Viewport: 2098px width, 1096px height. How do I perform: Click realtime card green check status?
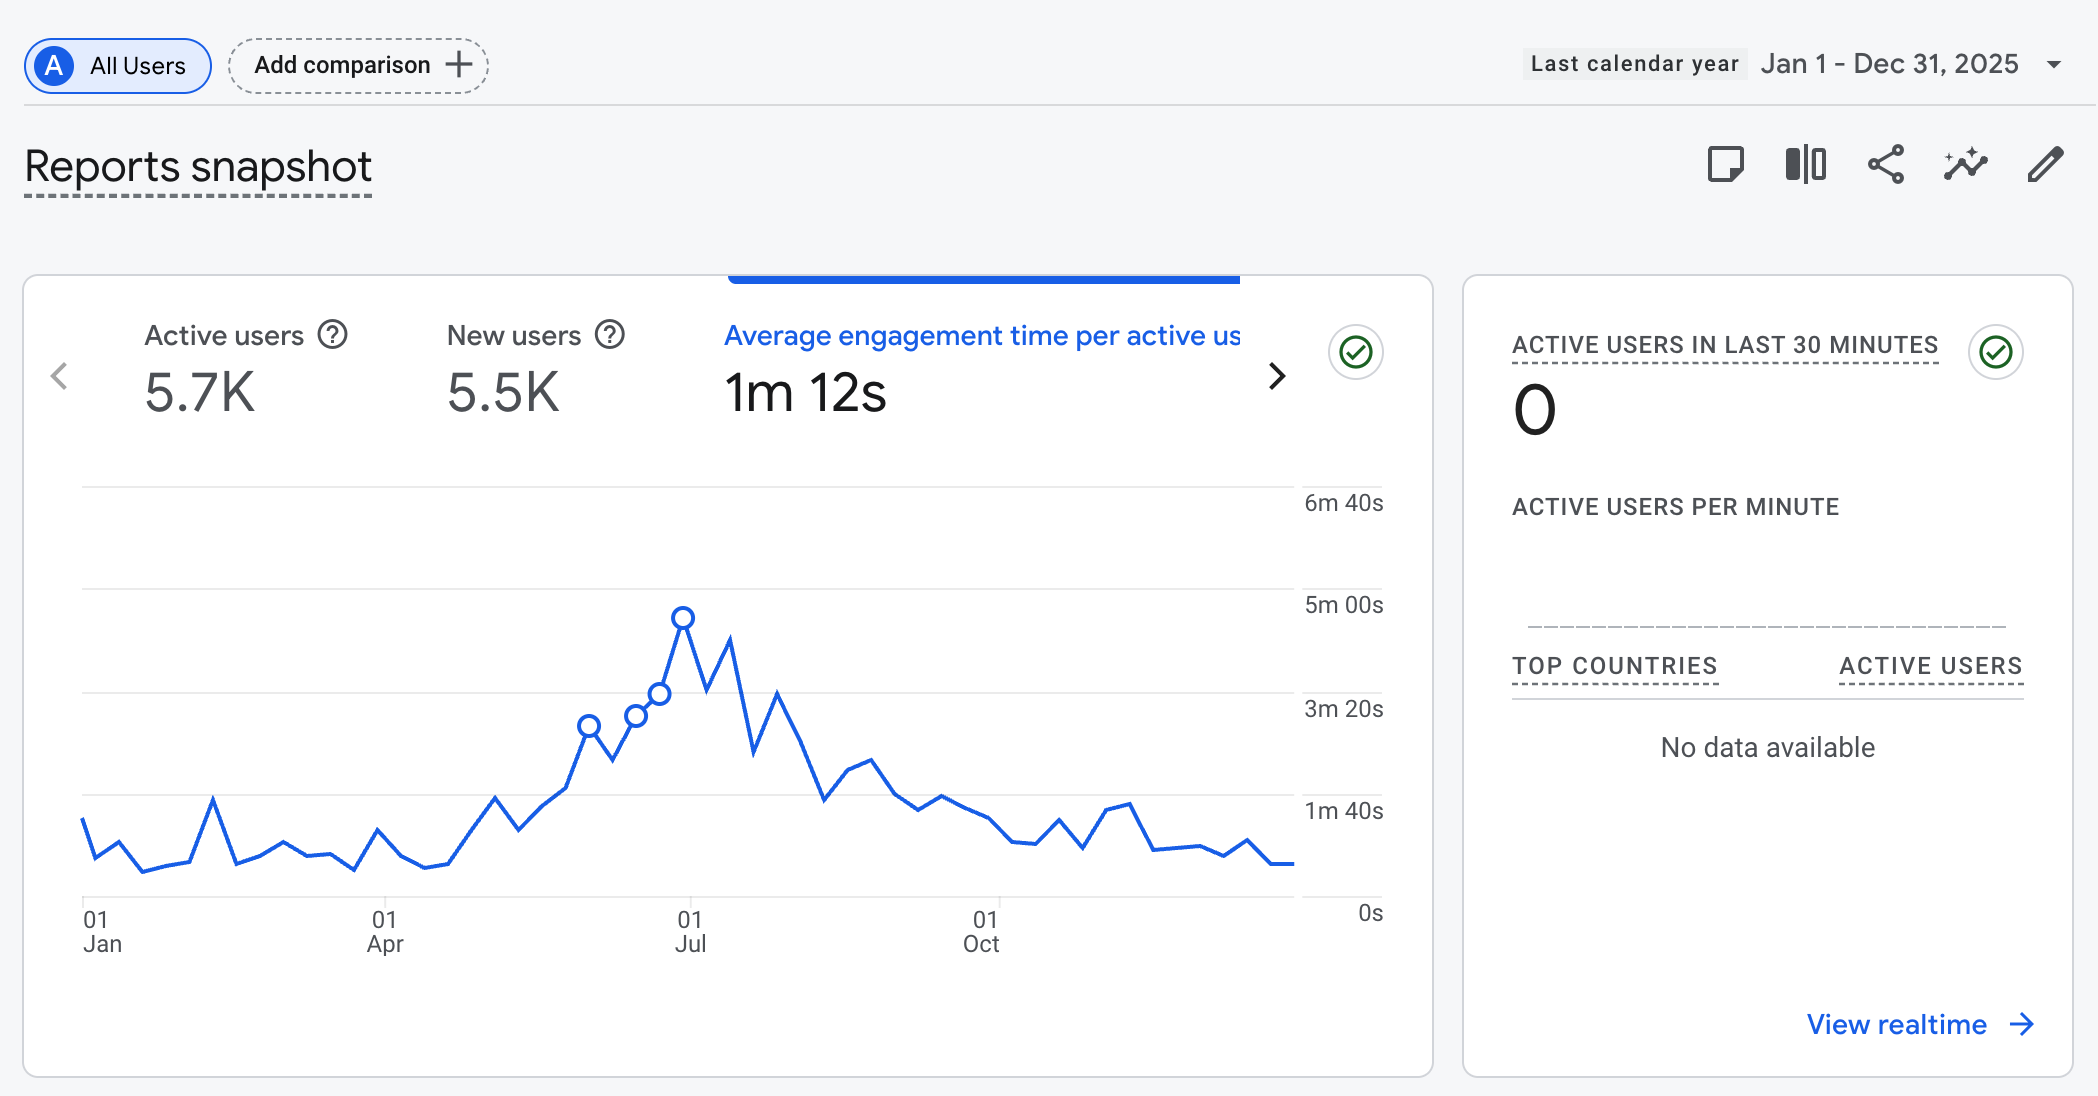click(1995, 352)
